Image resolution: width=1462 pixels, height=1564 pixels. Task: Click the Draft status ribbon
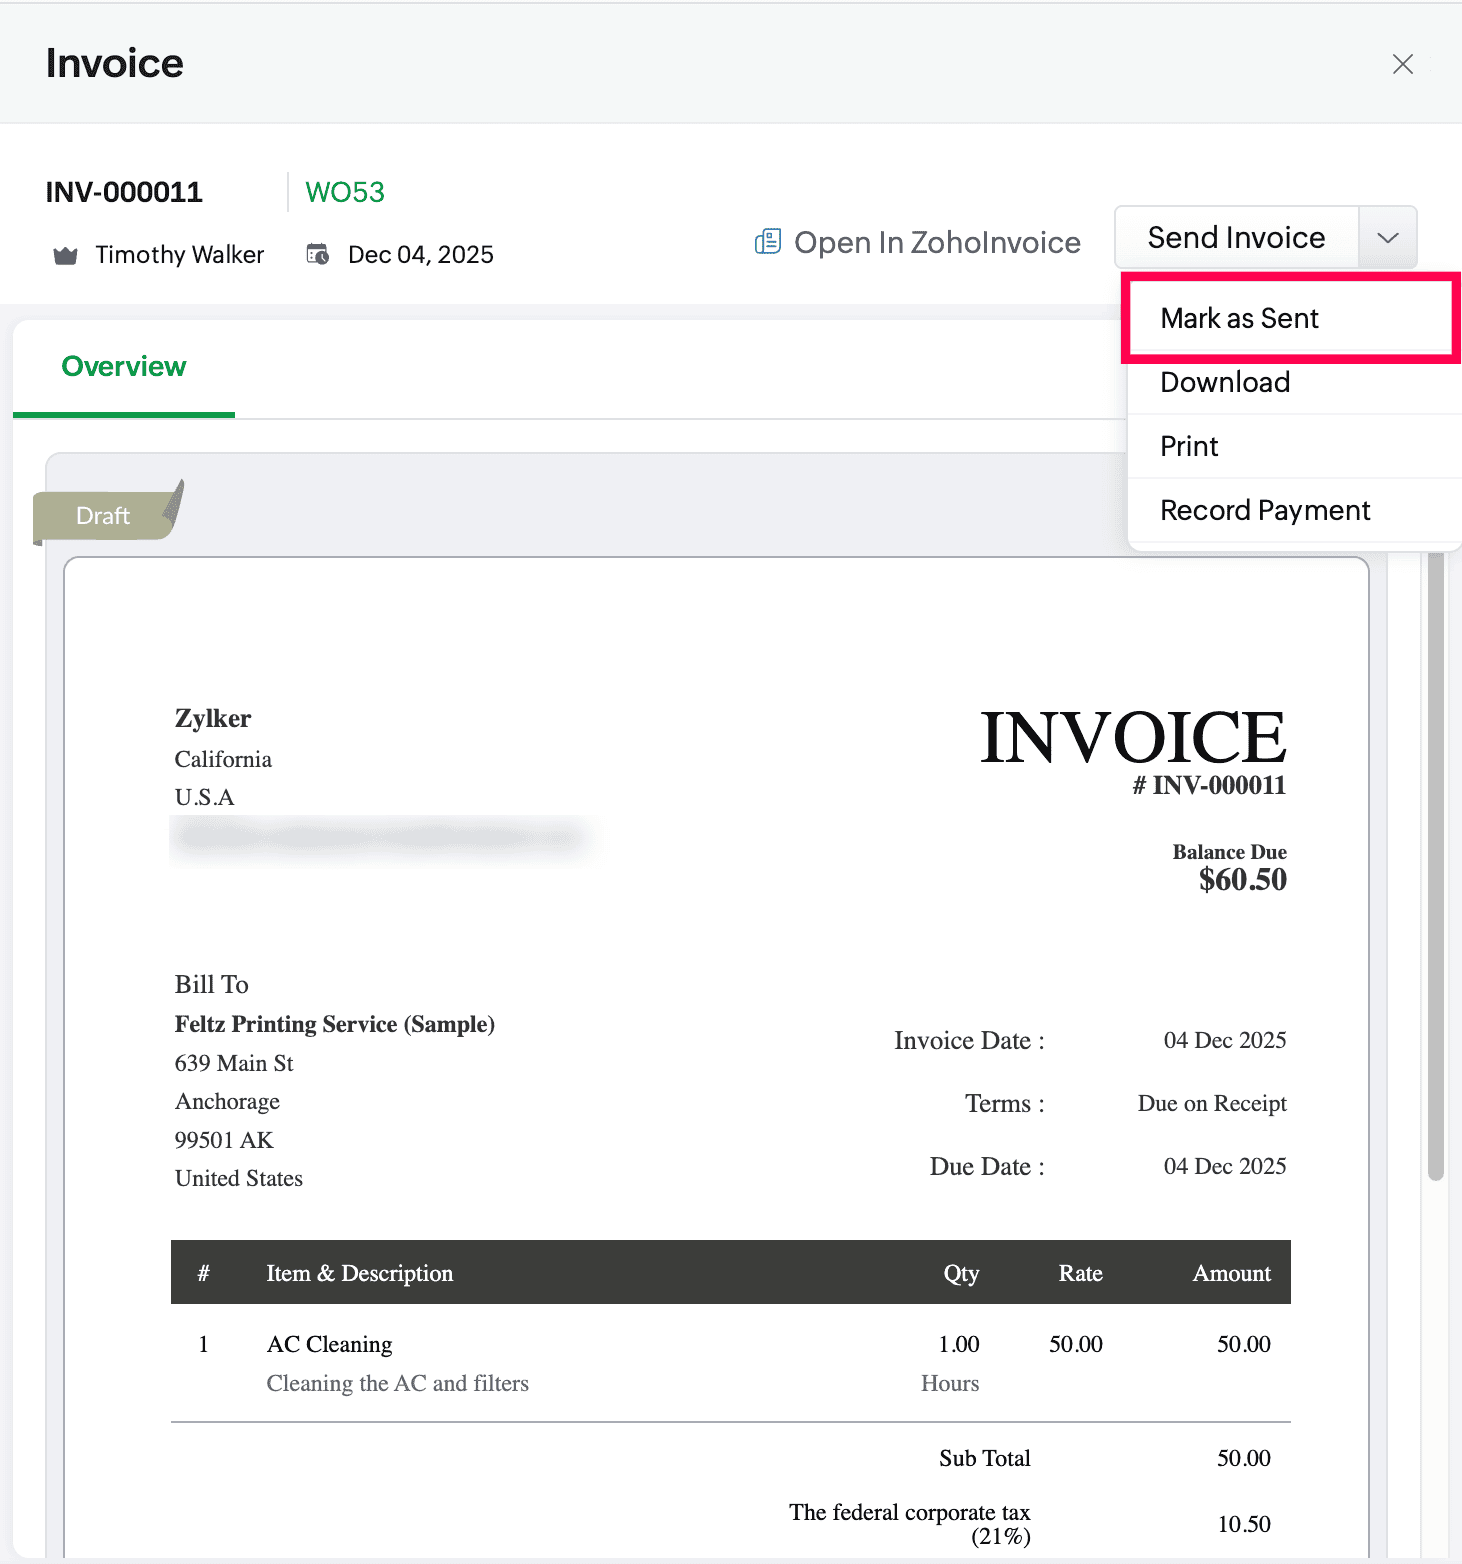[x=103, y=515]
